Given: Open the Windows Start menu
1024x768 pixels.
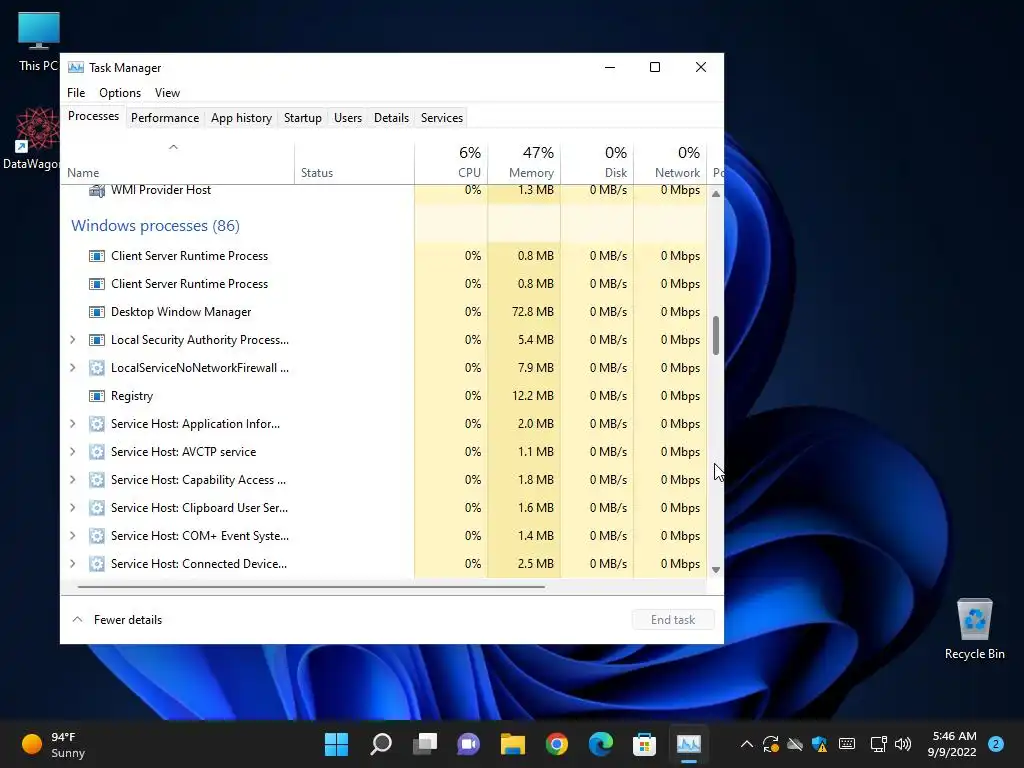Looking at the screenshot, I should tap(336, 744).
